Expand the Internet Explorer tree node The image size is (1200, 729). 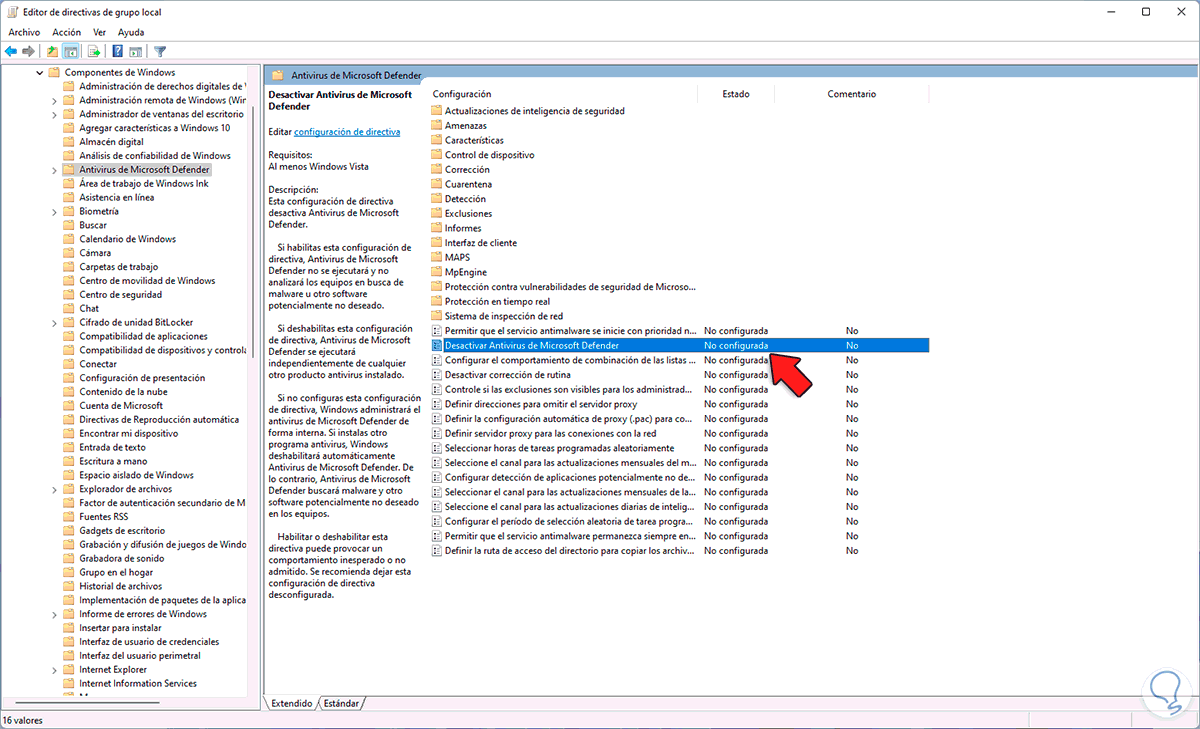coord(54,670)
